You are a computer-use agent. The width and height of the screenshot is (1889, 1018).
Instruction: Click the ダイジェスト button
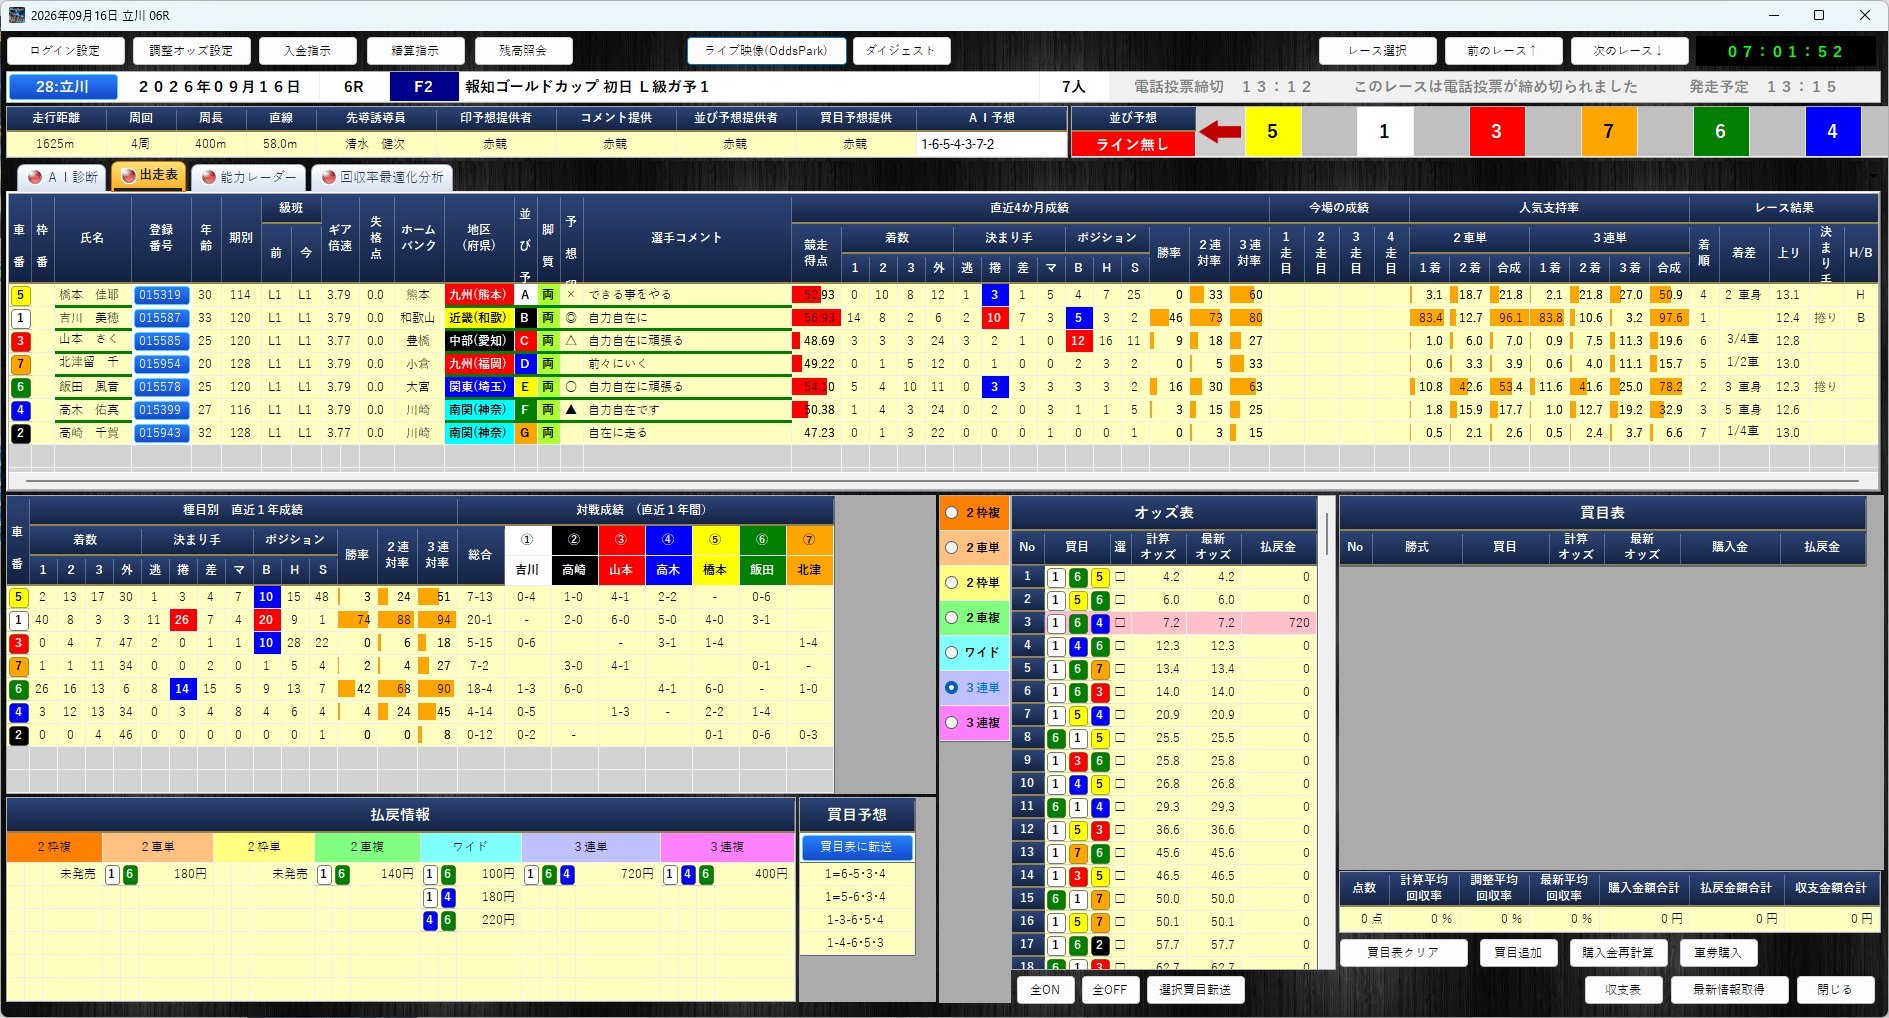click(901, 51)
